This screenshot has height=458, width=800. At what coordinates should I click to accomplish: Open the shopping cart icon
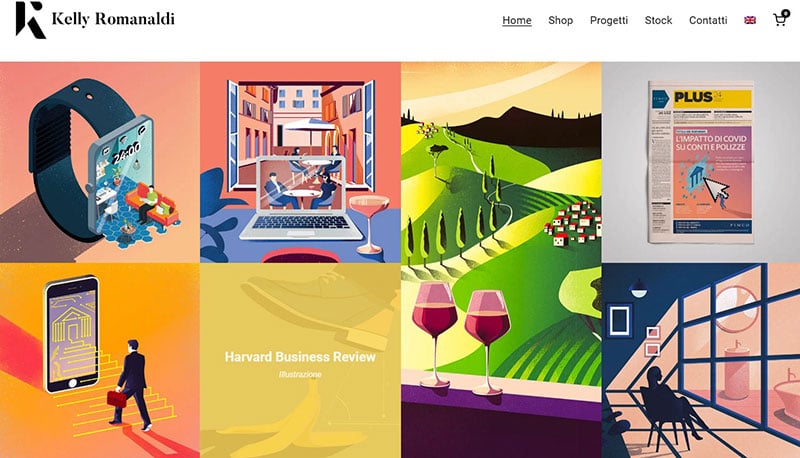779,20
